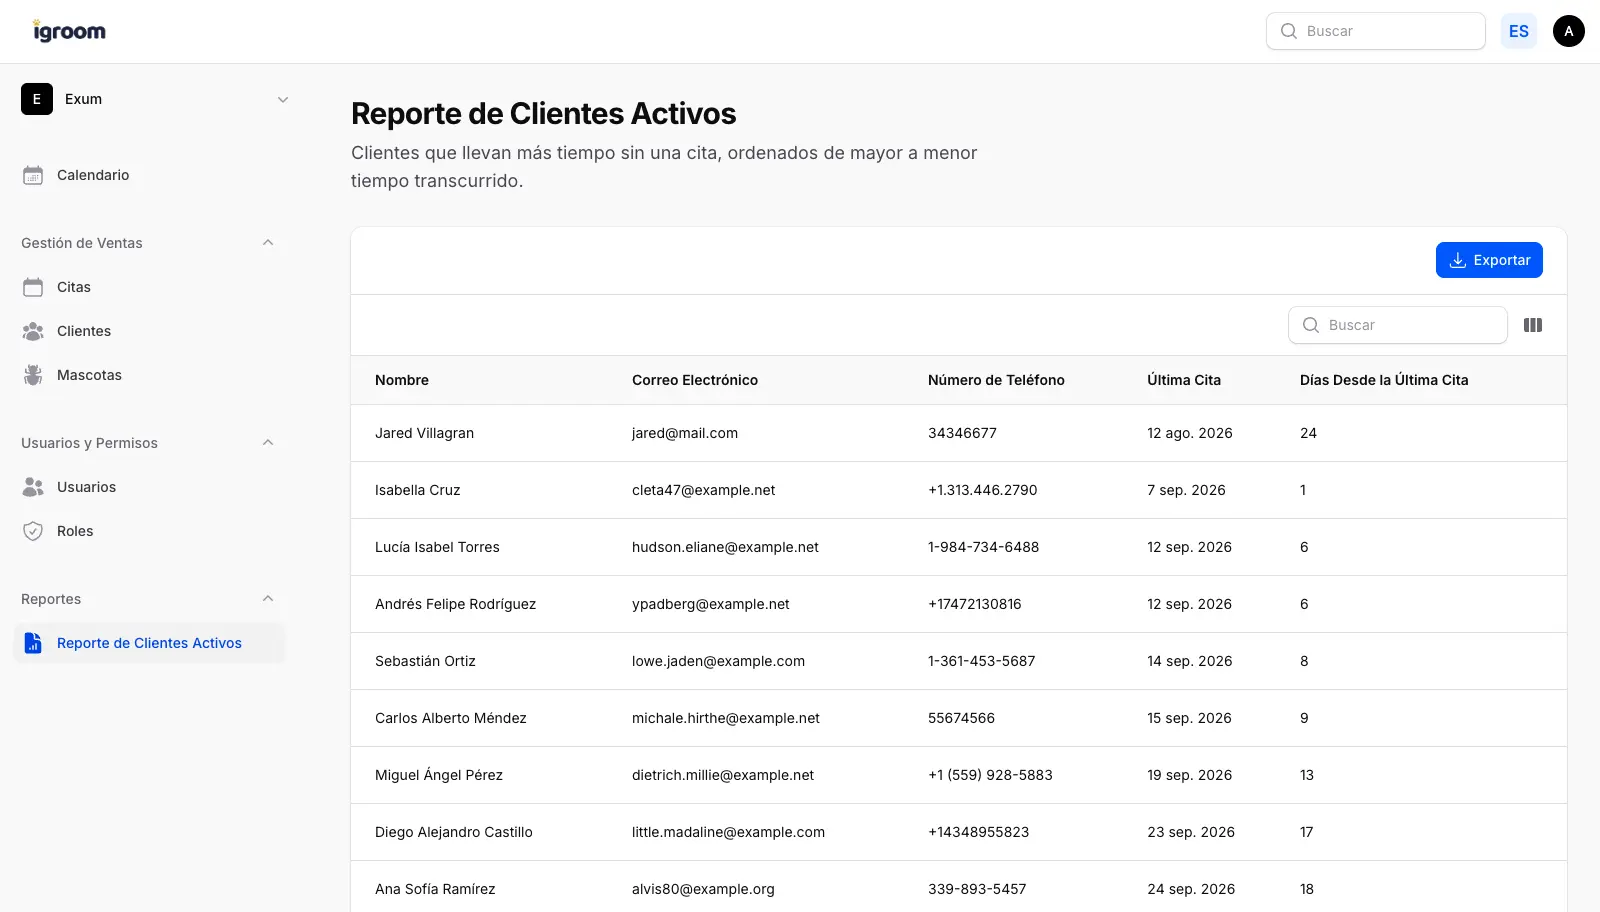This screenshot has height=912, width=1600.
Task: Click the Usuarios users icon
Action: 33,487
